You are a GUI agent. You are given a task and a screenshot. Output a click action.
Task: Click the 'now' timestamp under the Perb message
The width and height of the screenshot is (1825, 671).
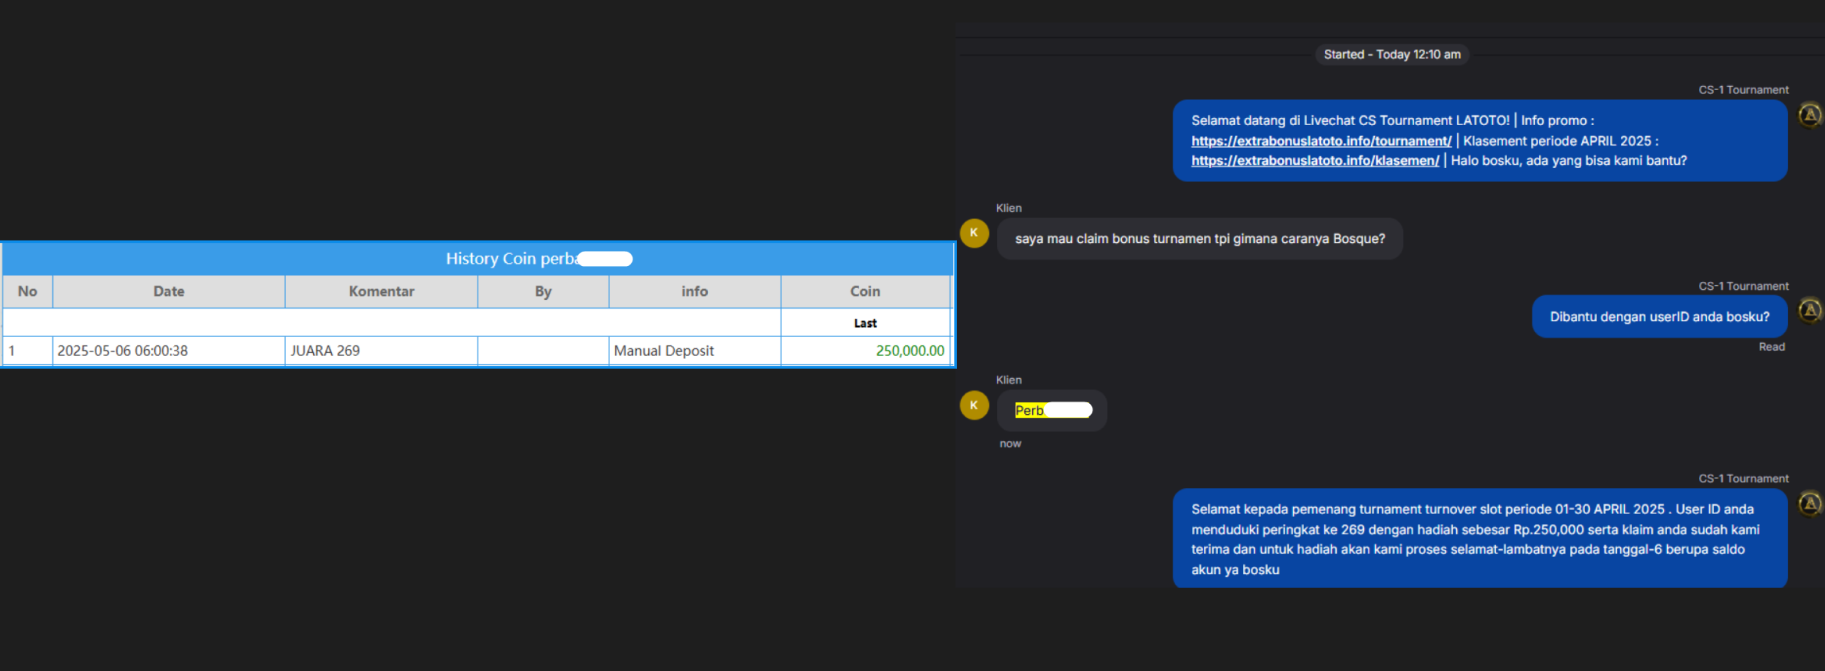tap(1010, 444)
